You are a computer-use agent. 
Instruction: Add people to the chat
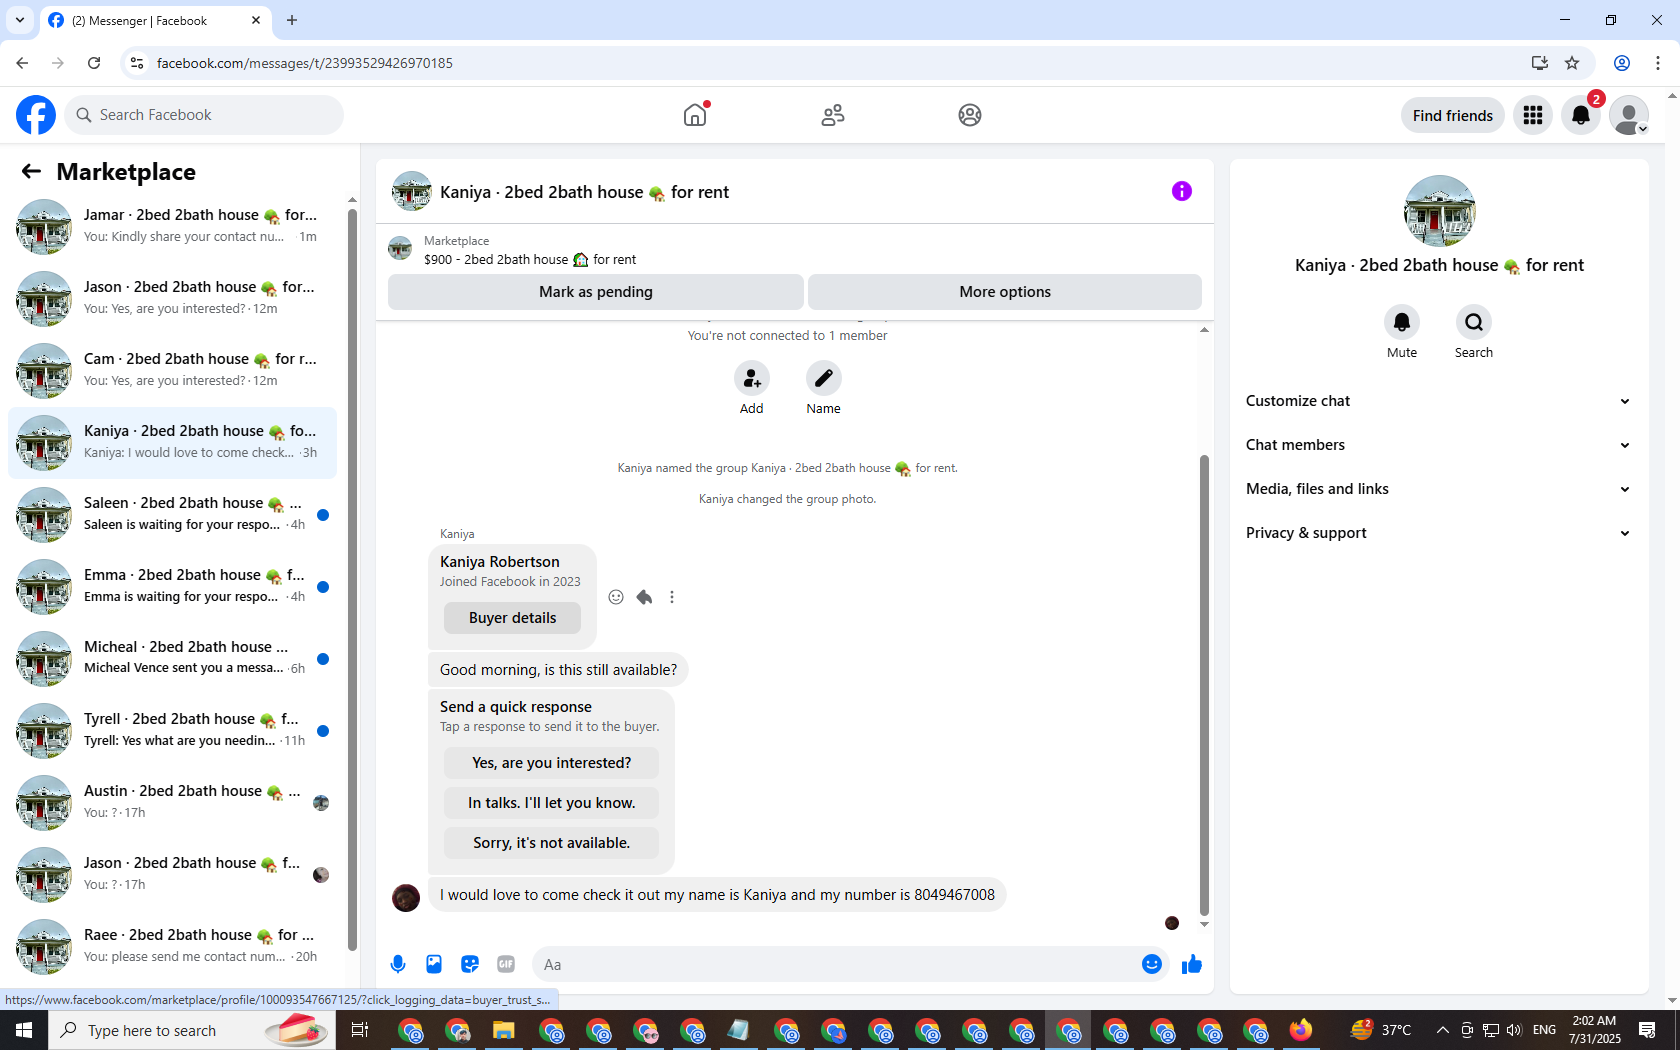(x=752, y=378)
